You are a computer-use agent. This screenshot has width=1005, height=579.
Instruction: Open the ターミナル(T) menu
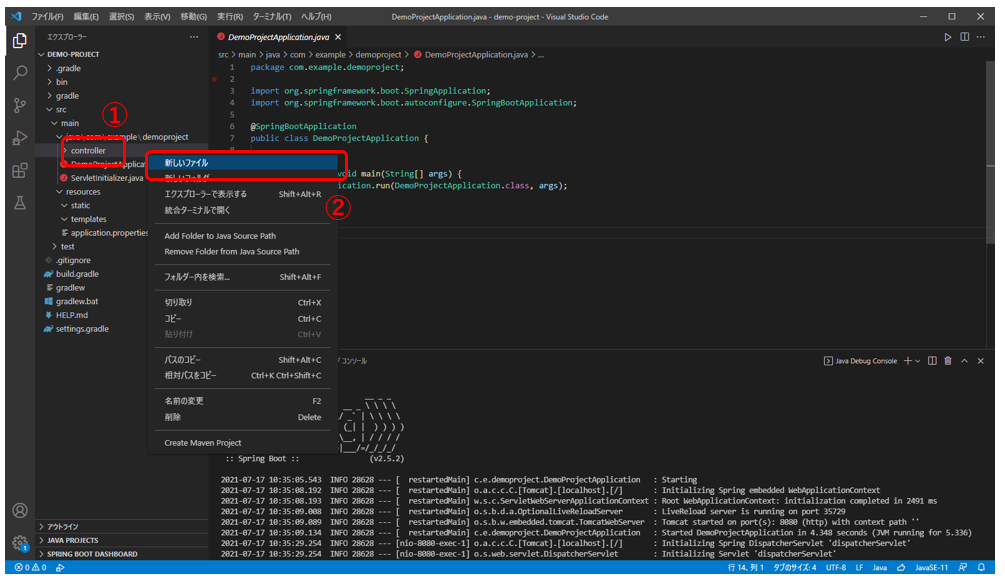pyautogui.click(x=272, y=17)
